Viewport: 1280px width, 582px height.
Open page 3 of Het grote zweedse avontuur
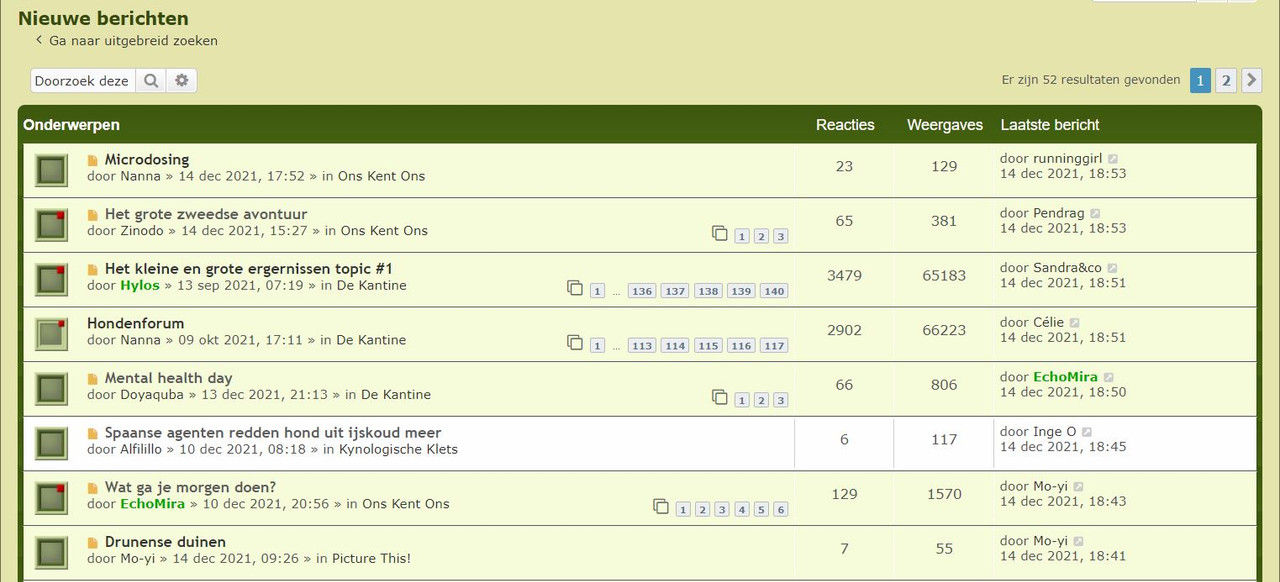781,237
